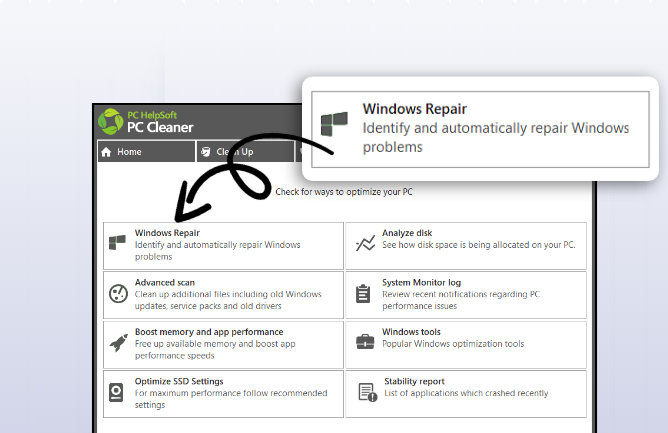Click the Optimize SSD Settings drive icon
The height and width of the screenshot is (433, 668).
coord(118,391)
